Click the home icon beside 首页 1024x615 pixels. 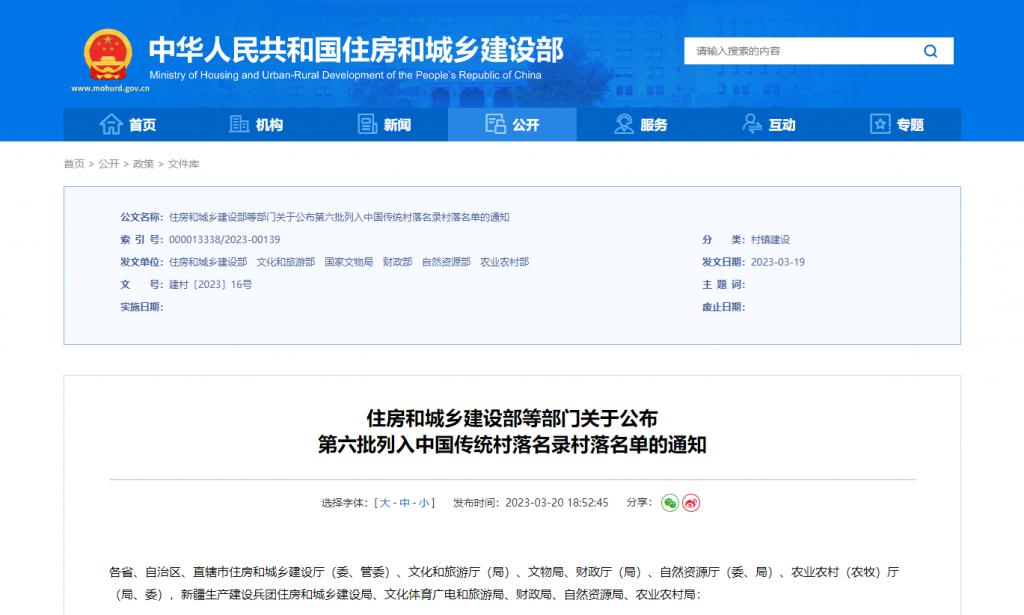tap(111, 124)
